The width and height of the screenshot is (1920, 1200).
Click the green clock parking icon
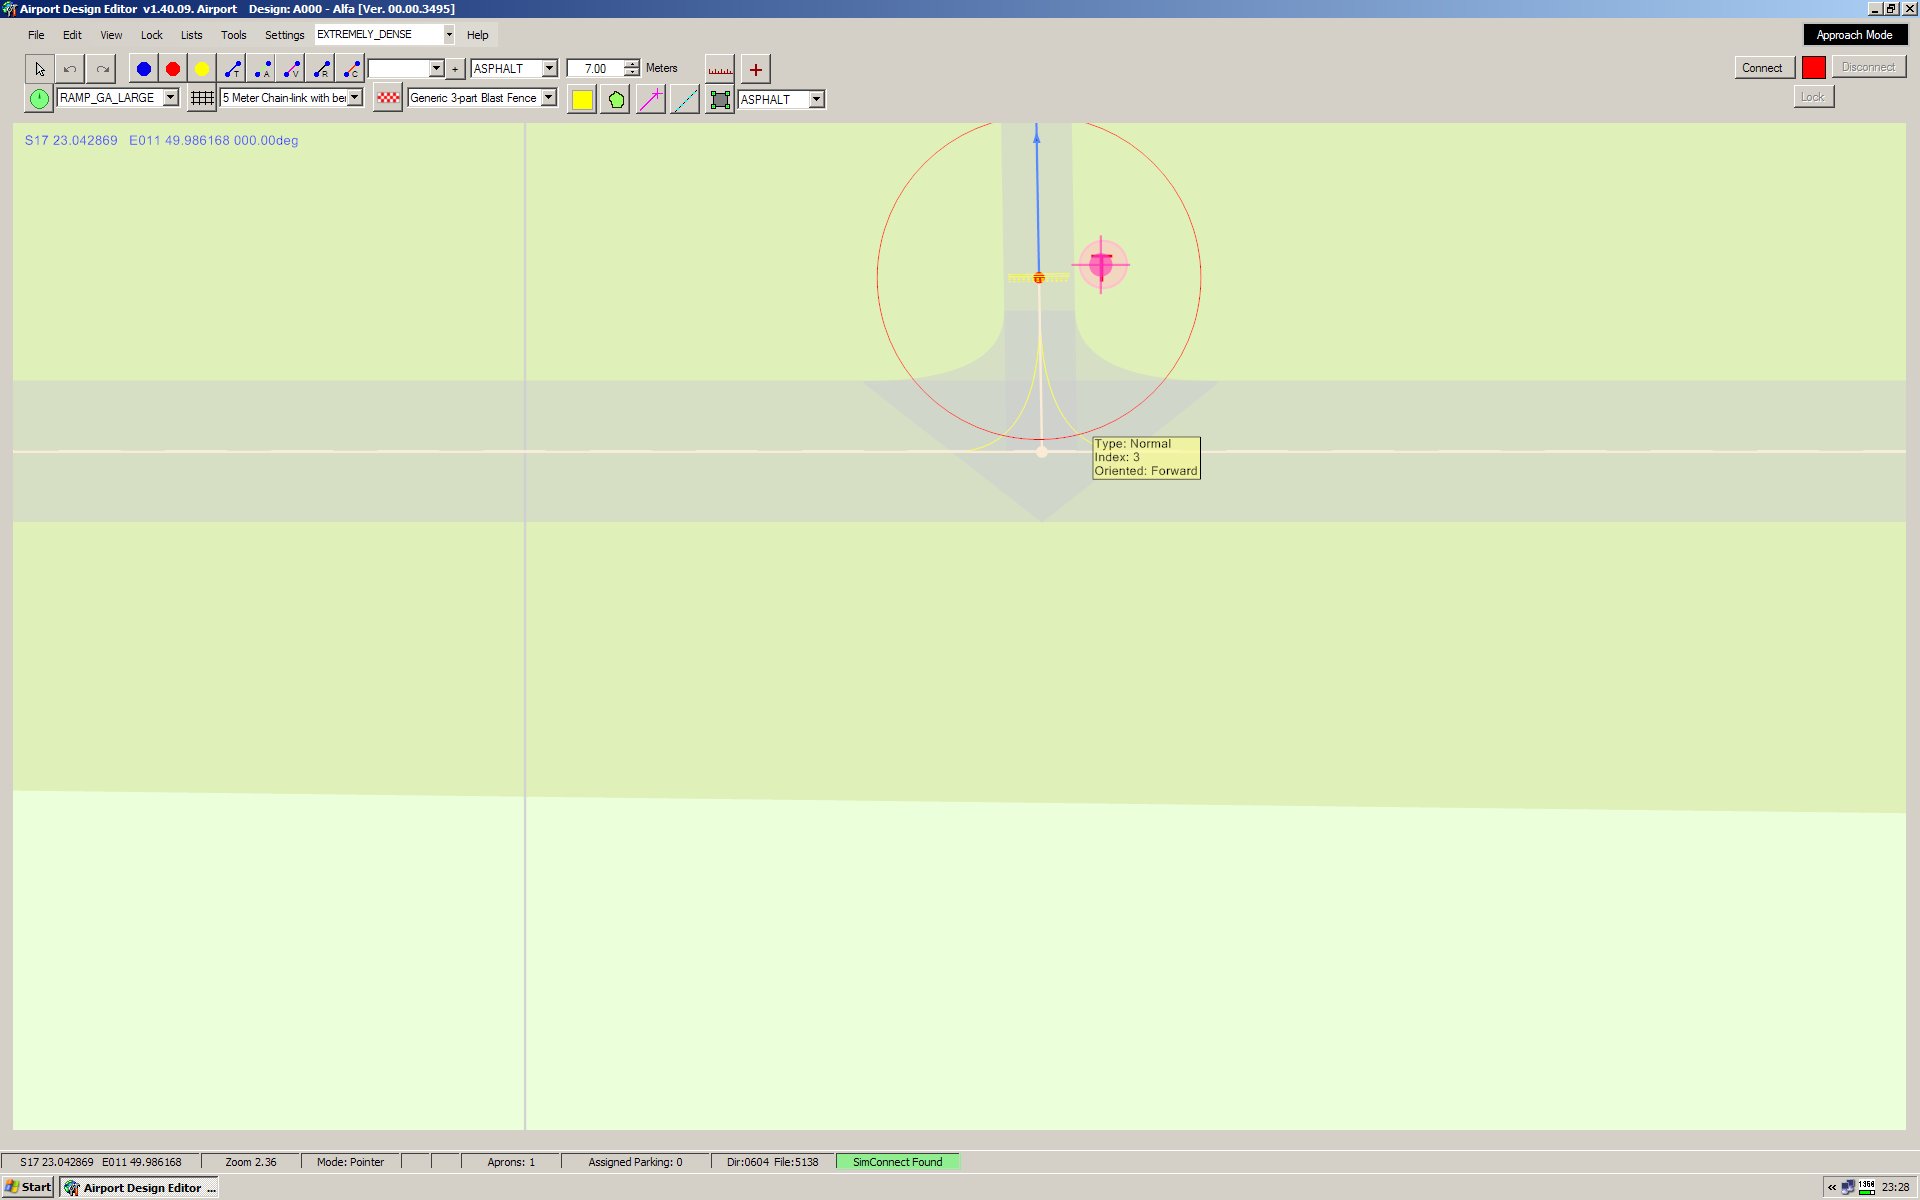(x=39, y=98)
